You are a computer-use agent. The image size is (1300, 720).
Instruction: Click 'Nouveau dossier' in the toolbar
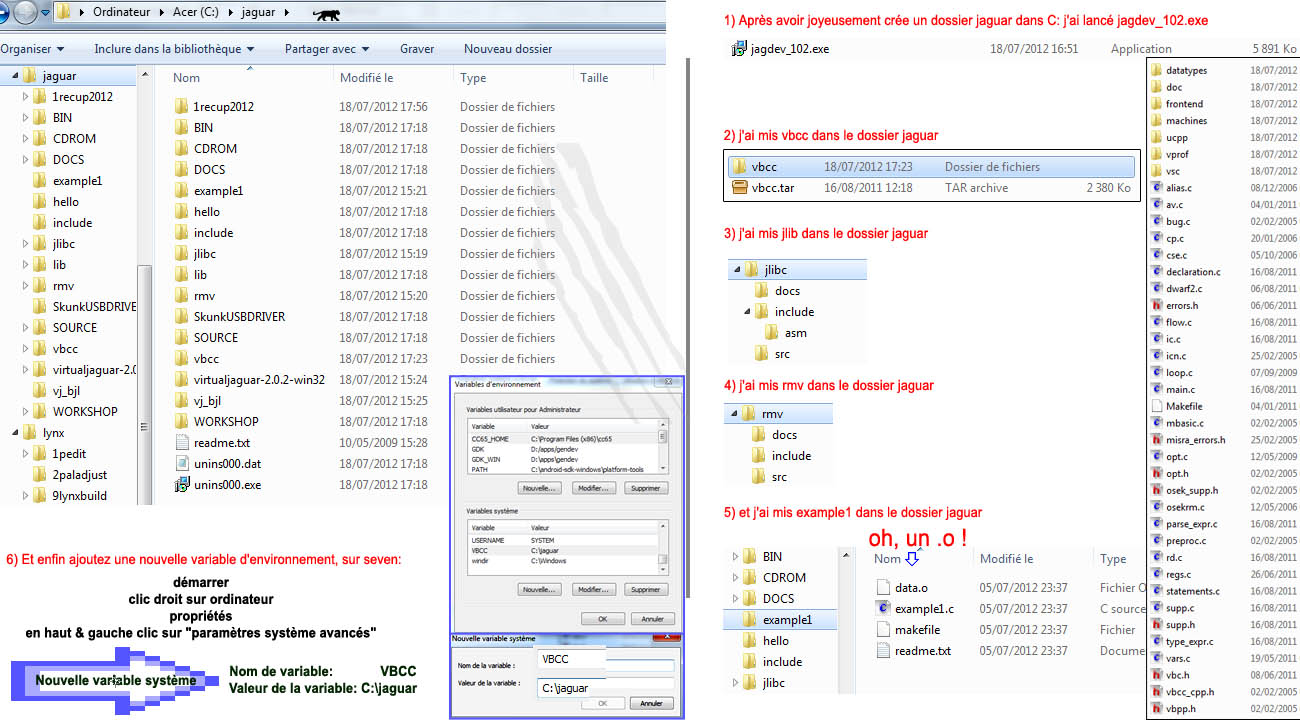click(507, 49)
